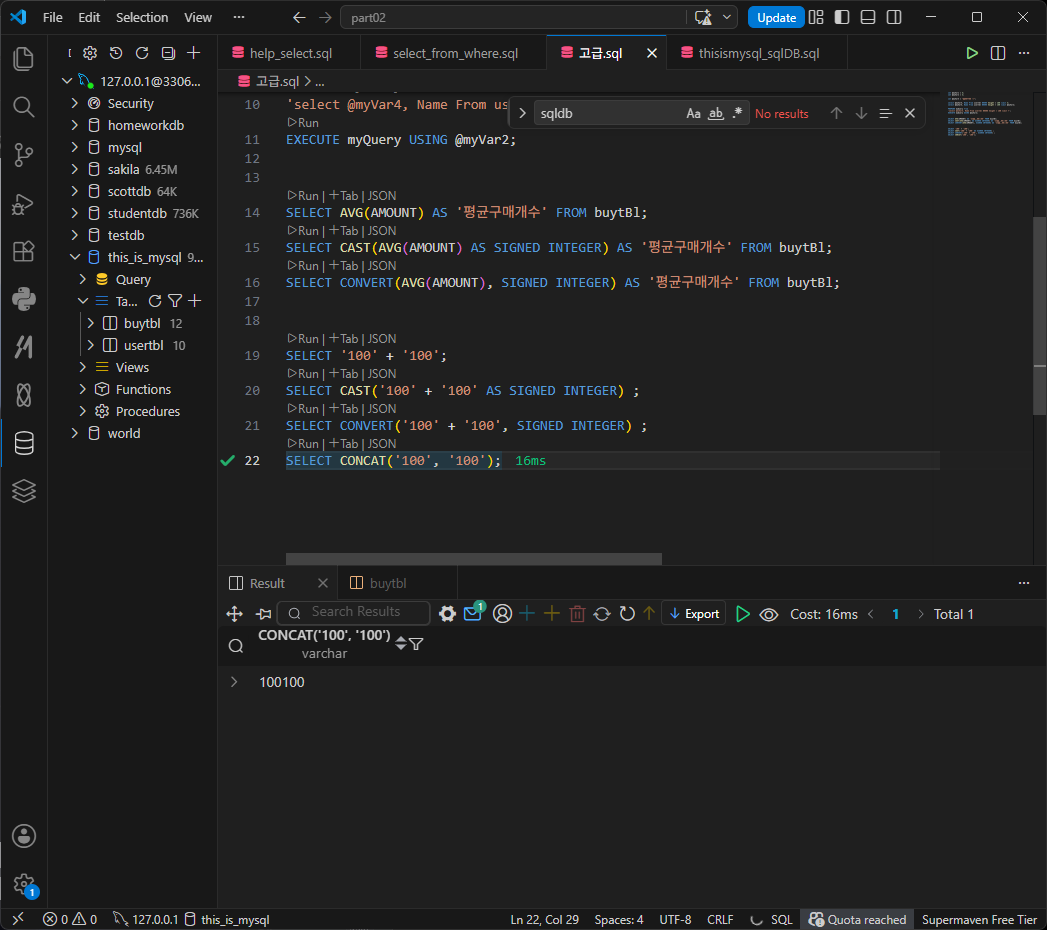Image resolution: width=1047 pixels, height=930 pixels.
Task: Switch to buytbl result tab
Action: (397, 583)
